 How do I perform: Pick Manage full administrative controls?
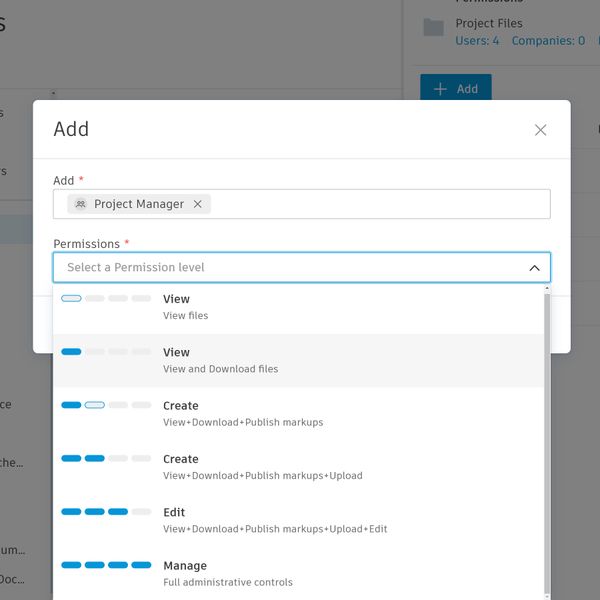click(x=300, y=573)
